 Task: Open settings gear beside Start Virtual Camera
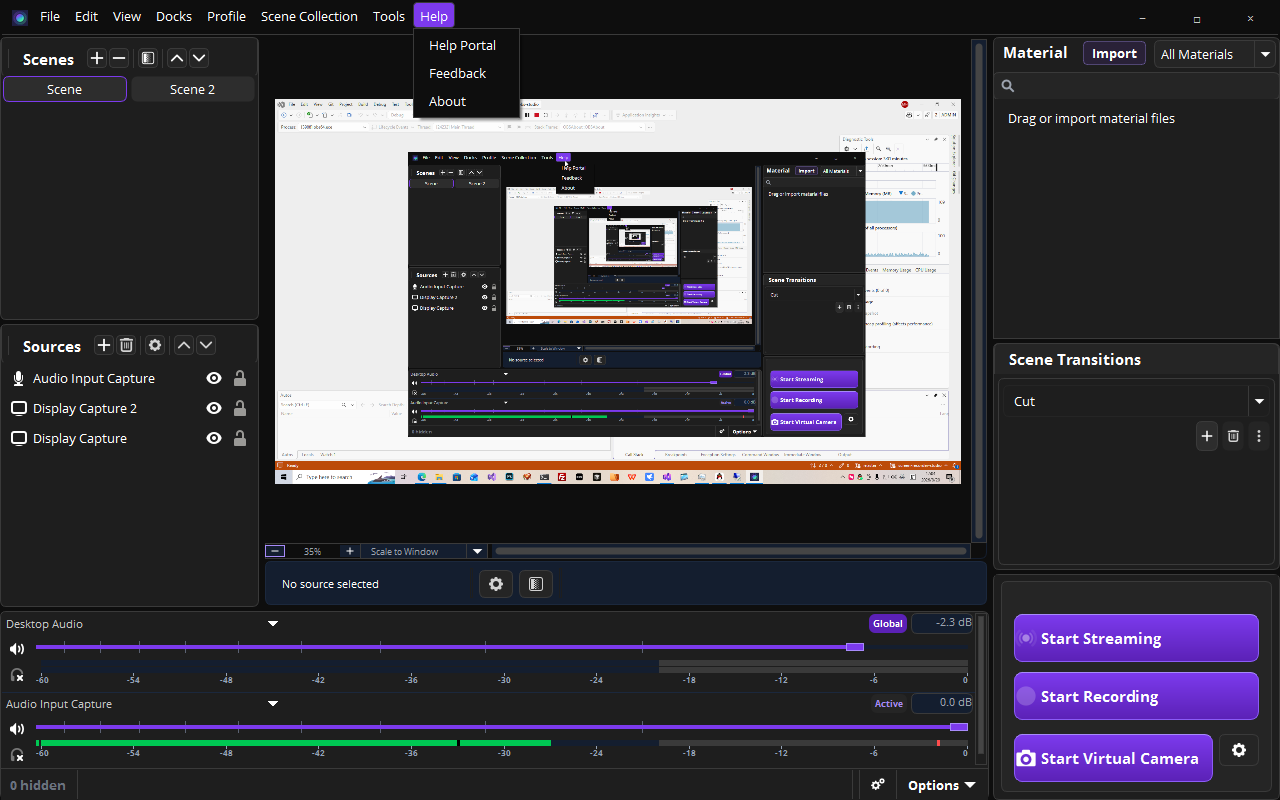coord(1239,749)
